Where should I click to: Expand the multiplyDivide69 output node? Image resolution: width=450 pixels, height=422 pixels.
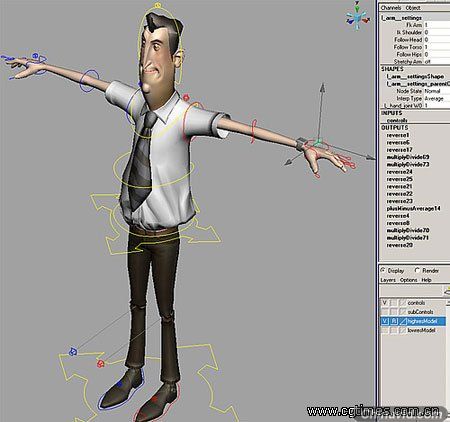tap(408, 157)
